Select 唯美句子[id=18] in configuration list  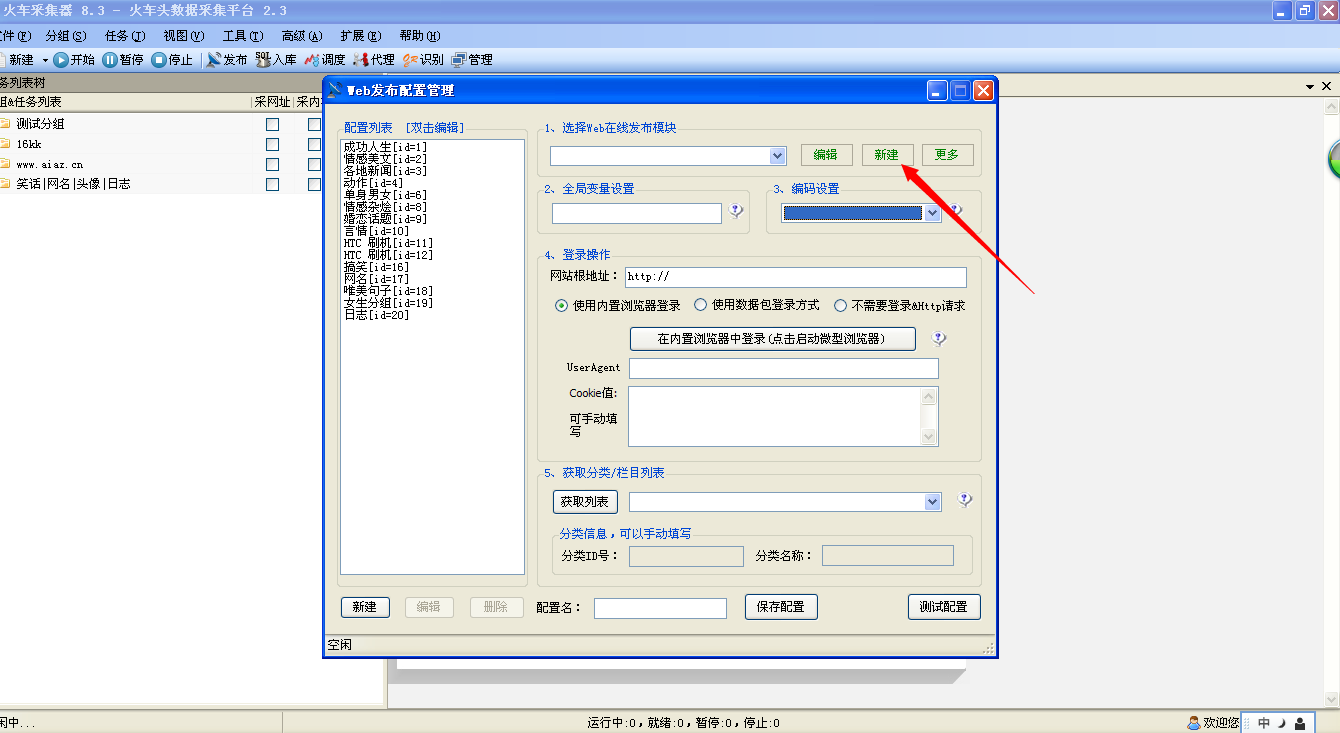(x=388, y=291)
